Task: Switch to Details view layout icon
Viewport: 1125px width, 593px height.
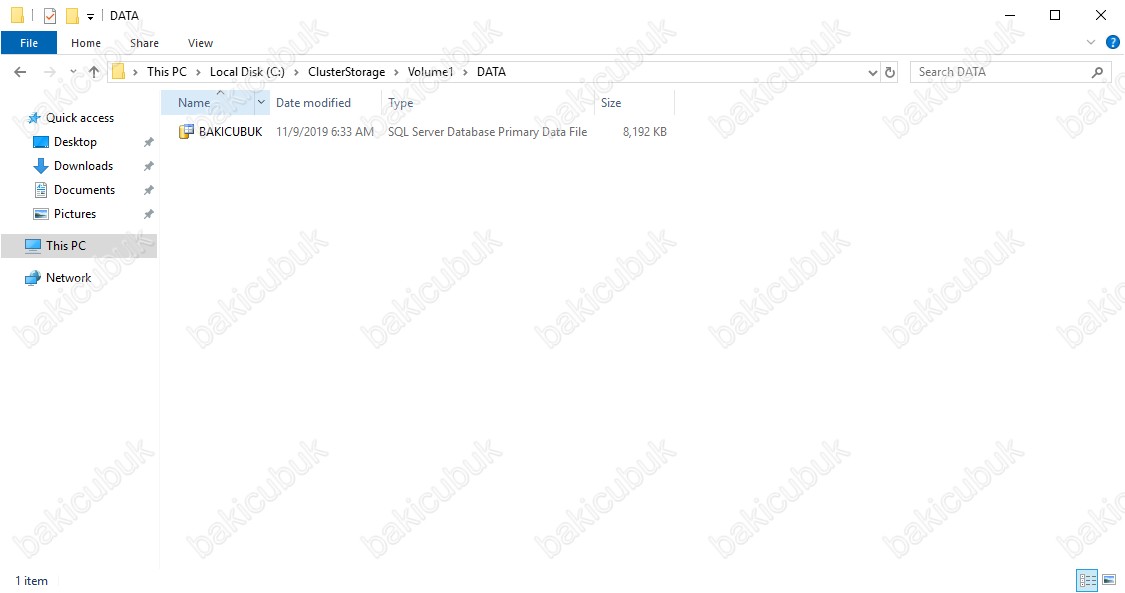Action: [x=1087, y=580]
